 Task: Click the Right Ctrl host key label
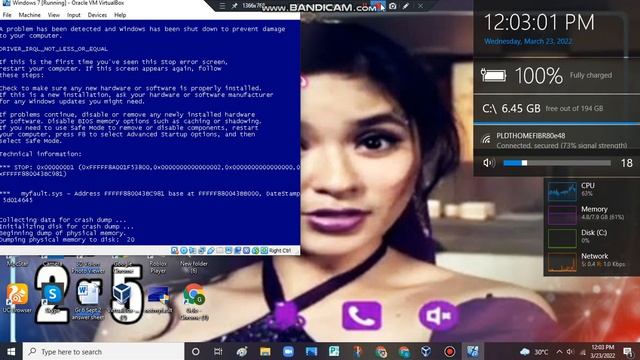pos(280,250)
